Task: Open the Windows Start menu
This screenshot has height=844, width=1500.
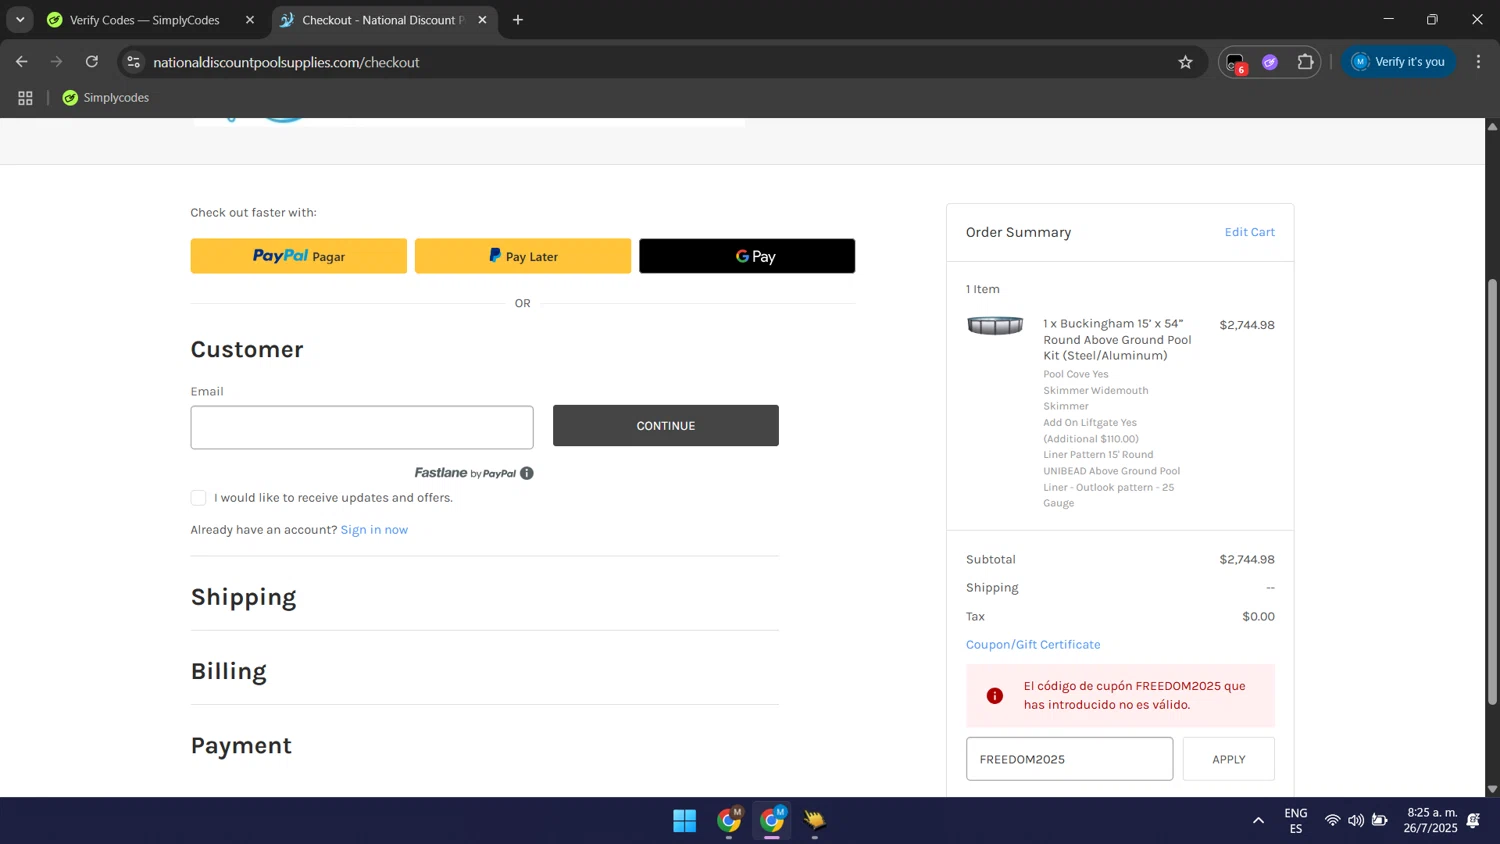Action: click(x=684, y=821)
